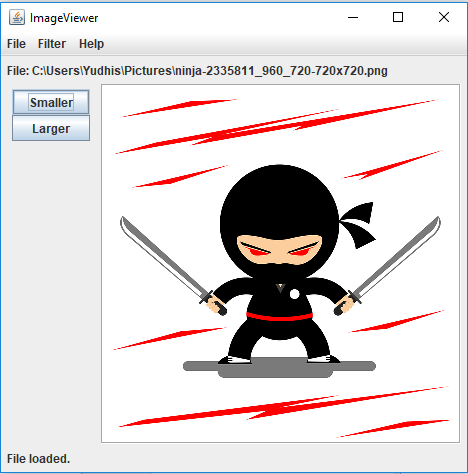Minimize the ImageViewer window

click(353, 17)
